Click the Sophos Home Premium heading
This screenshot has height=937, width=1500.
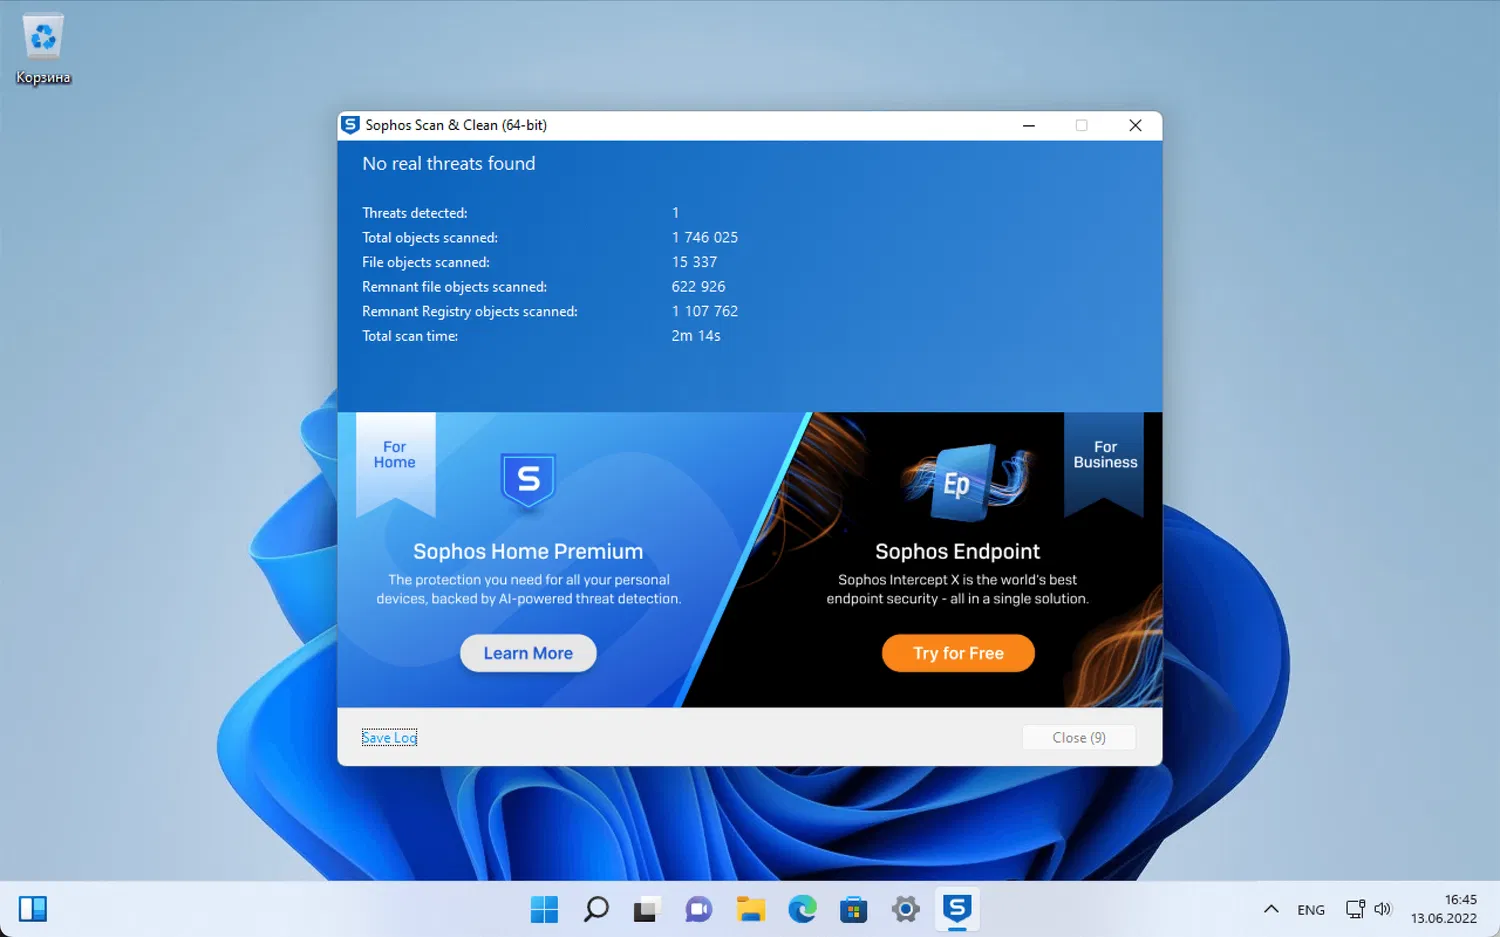click(528, 551)
